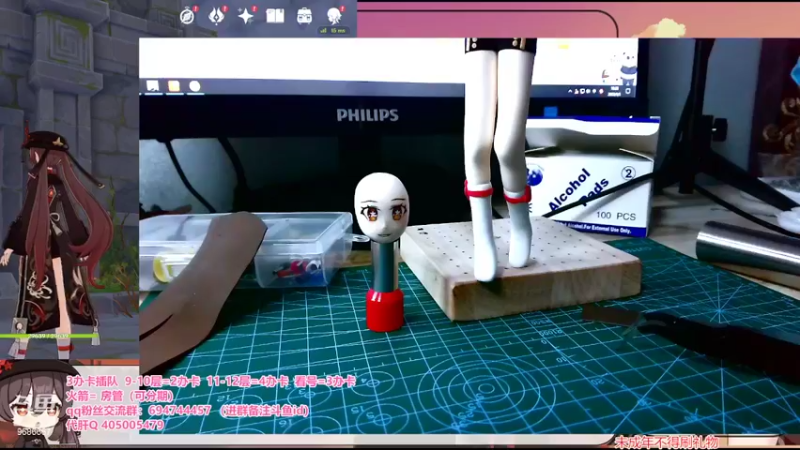800x450 pixels.
Task: Open the Battle Pass winged emblem icon
Action: click(216, 16)
